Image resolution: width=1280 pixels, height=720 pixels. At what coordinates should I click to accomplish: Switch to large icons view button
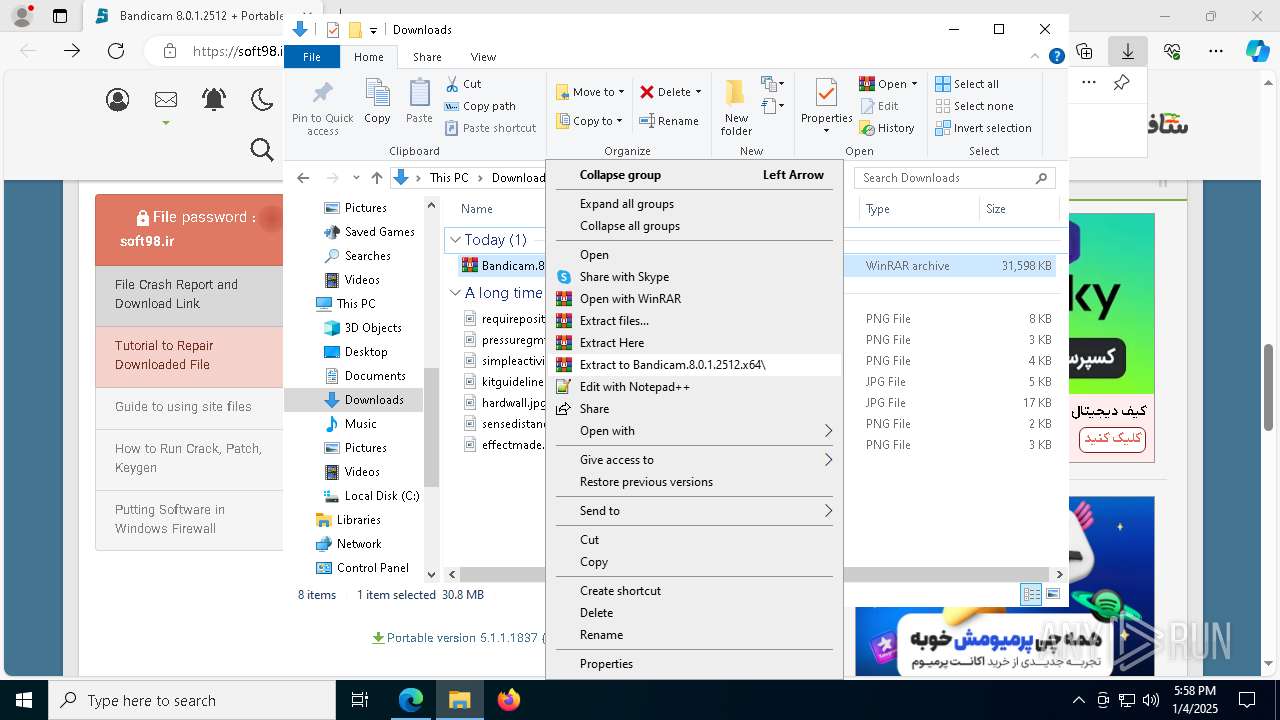coord(1052,595)
